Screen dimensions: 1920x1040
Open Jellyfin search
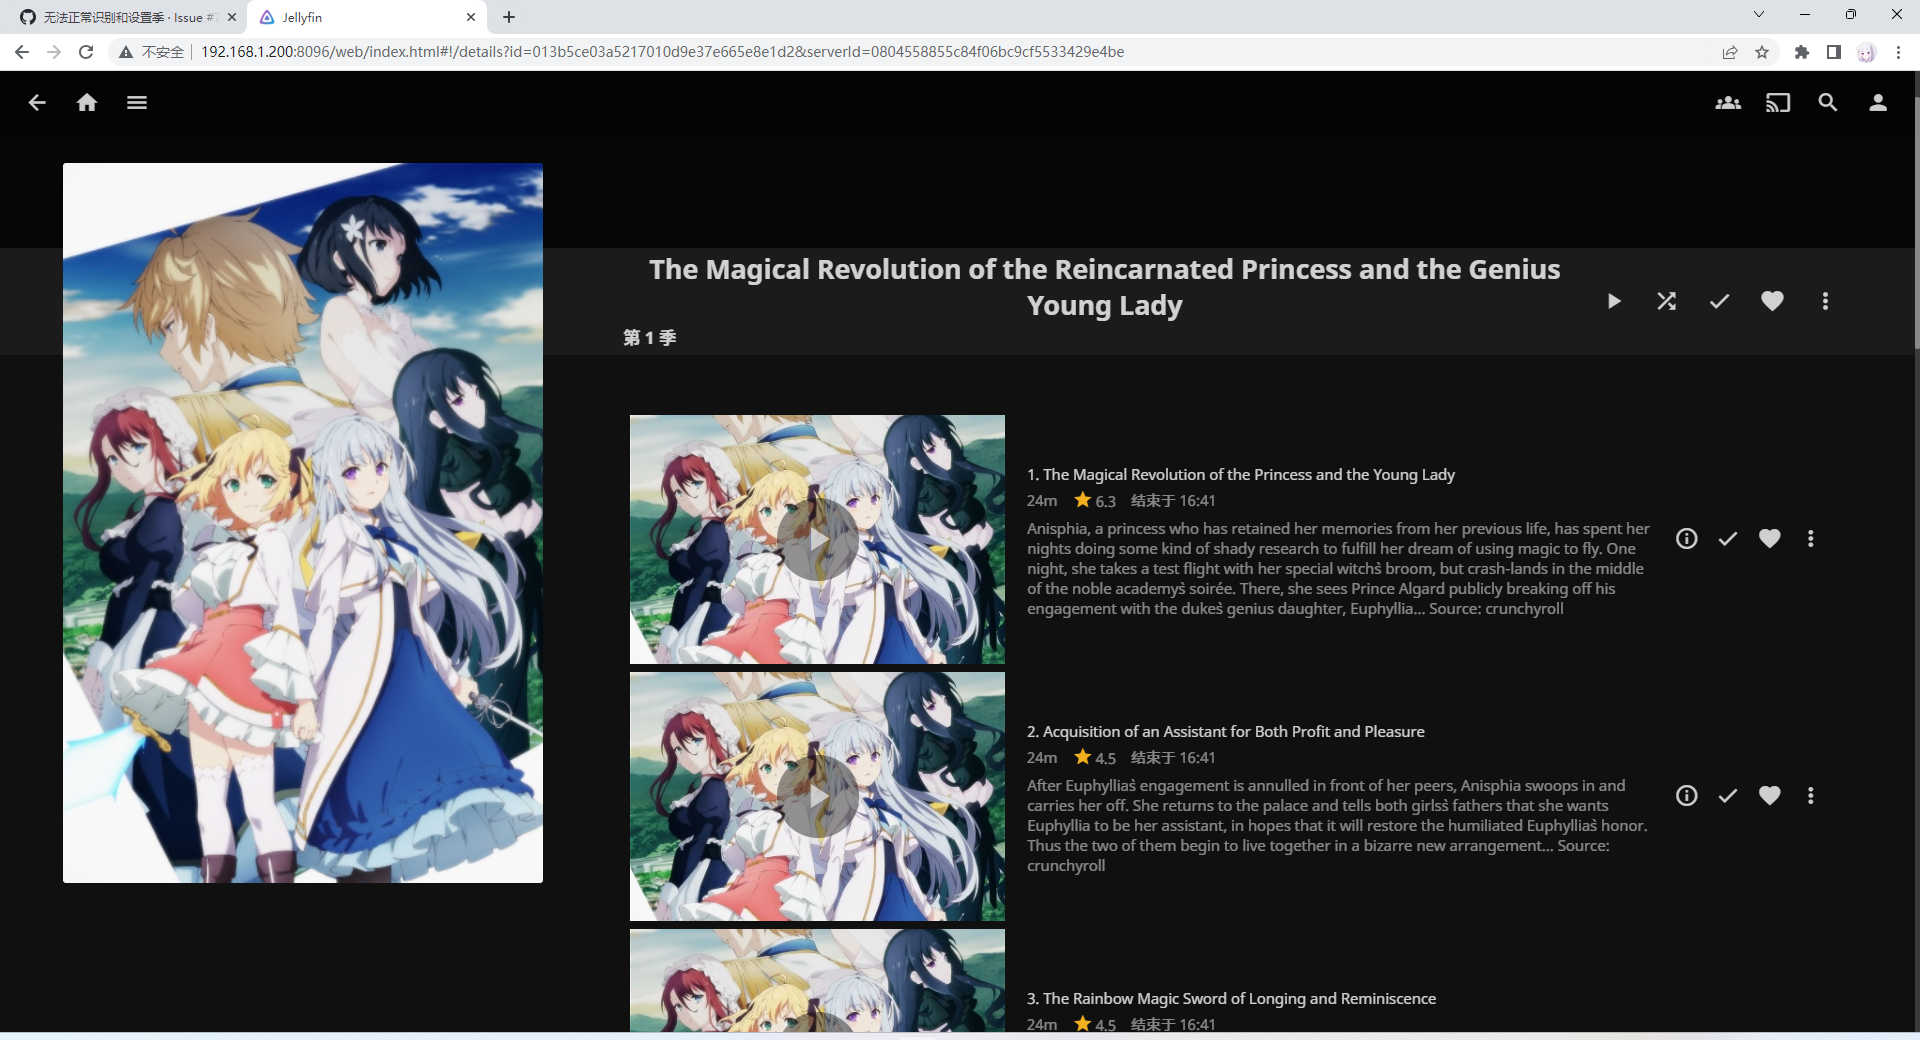pos(1828,102)
